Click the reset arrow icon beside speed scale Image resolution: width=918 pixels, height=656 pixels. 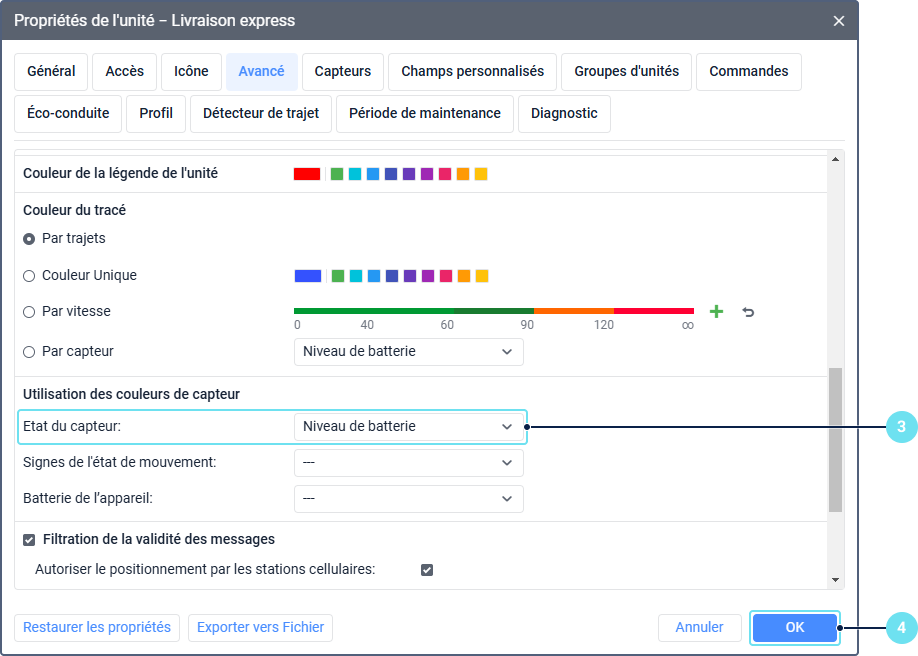point(748,312)
